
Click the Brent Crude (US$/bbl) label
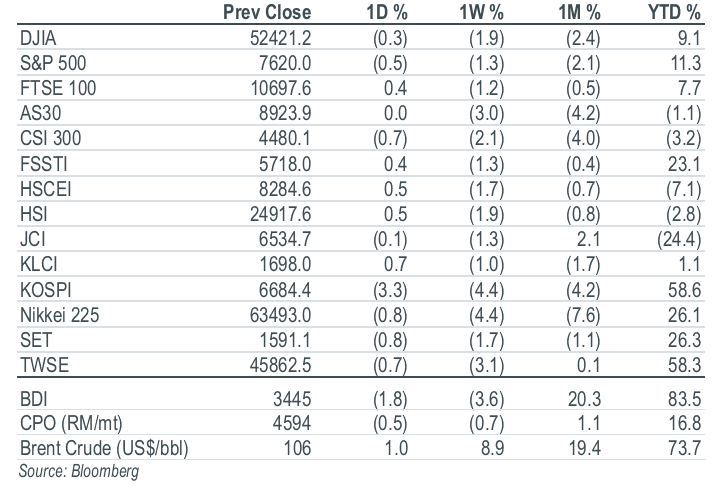104,449
